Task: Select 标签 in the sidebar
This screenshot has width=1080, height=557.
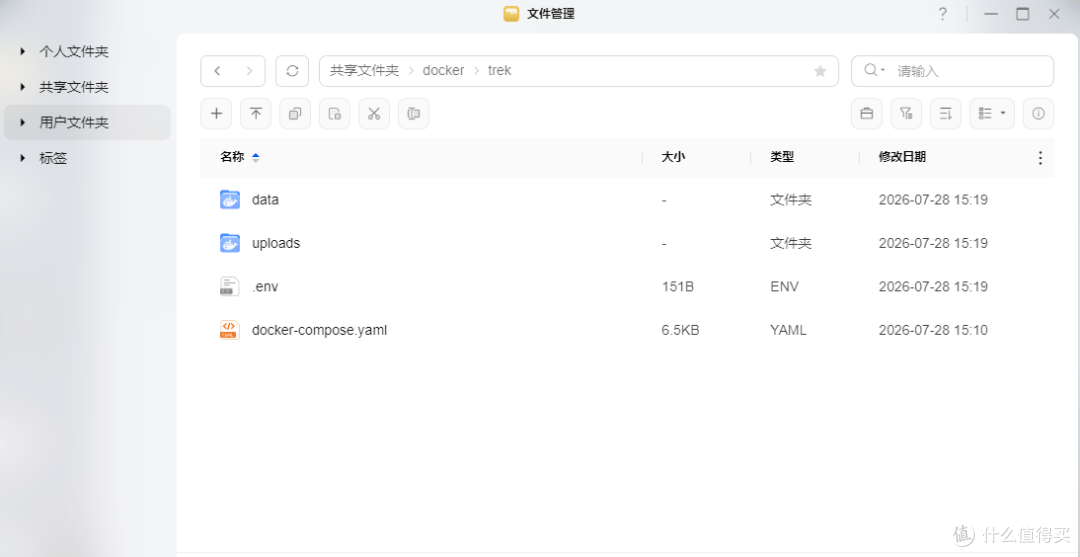Action: pos(53,158)
